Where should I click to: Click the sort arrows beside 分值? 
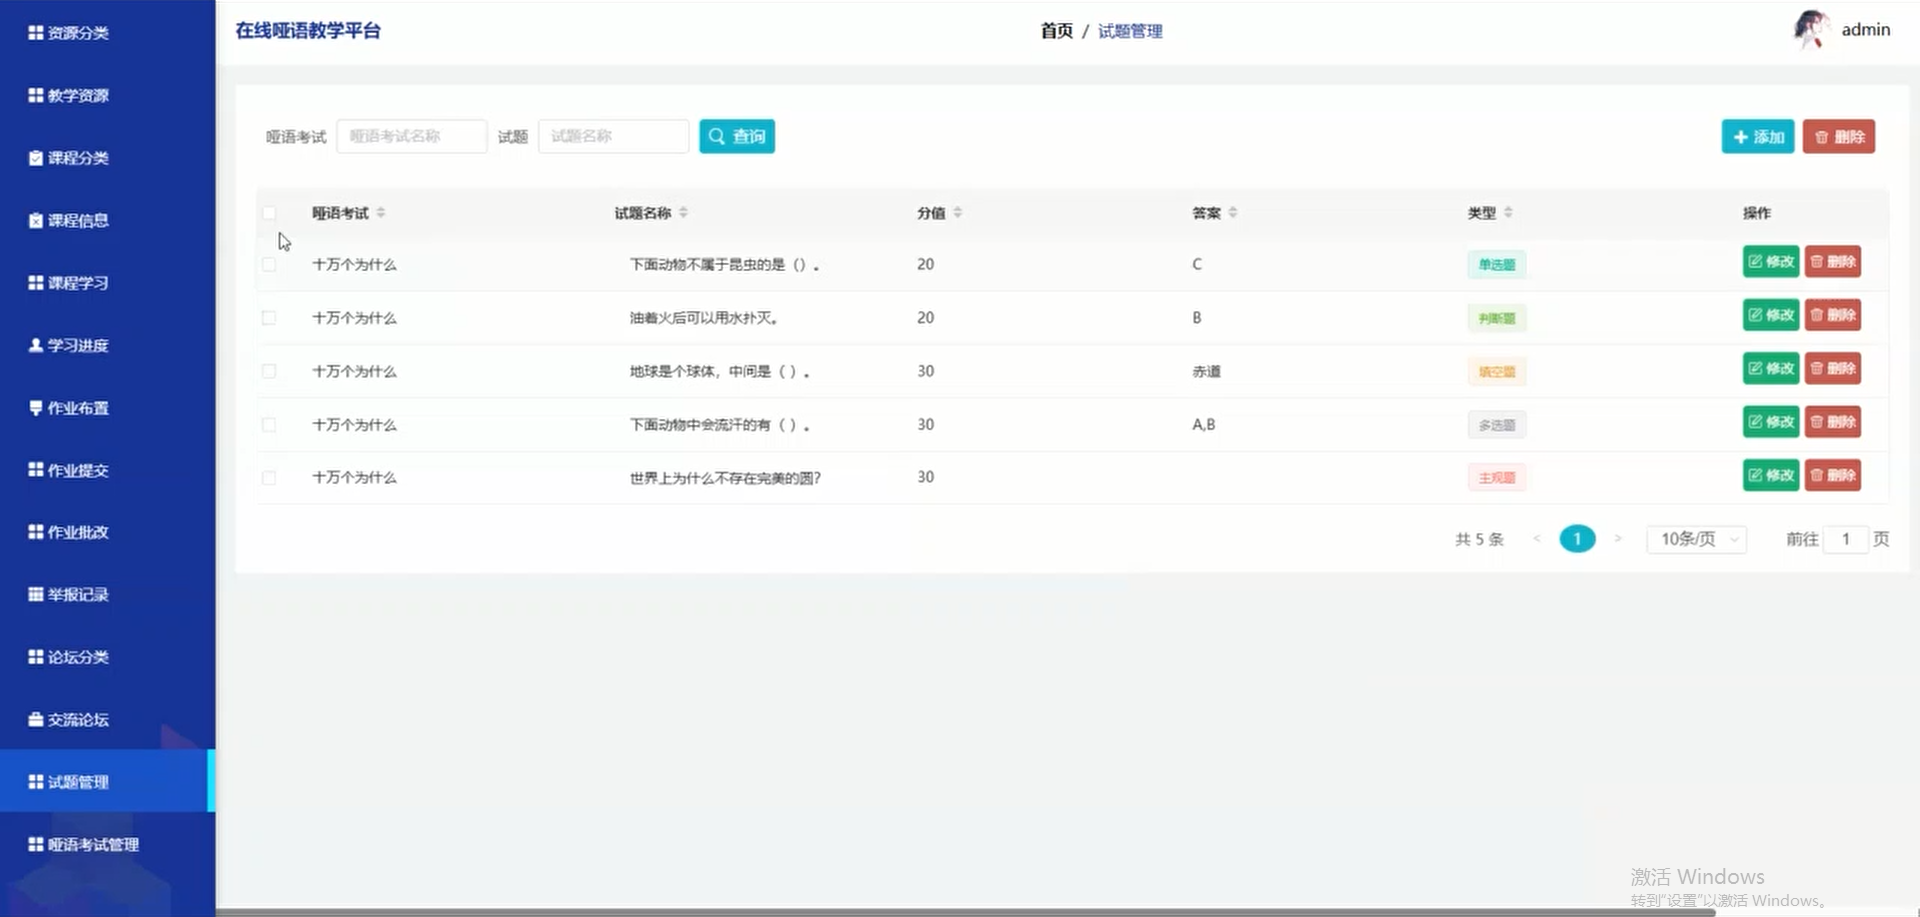[x=956, y=212]
